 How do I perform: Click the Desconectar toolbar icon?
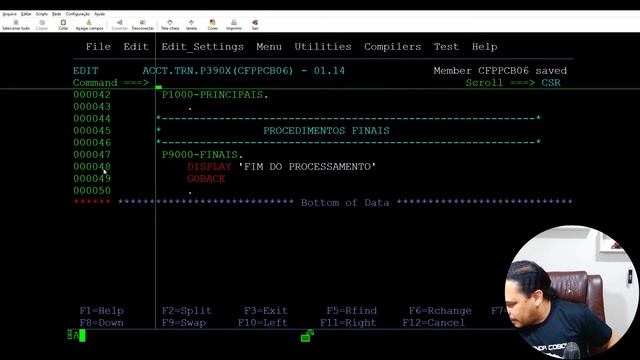pyautogui.click(x=143, y=25)
